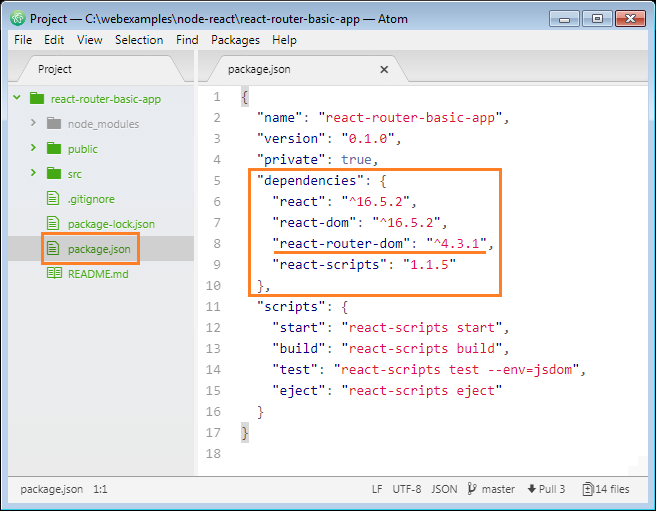The width and height of the screenshot is (656, 511).
Task: Click the "name" key on line 2
Action: click(279, 118)
